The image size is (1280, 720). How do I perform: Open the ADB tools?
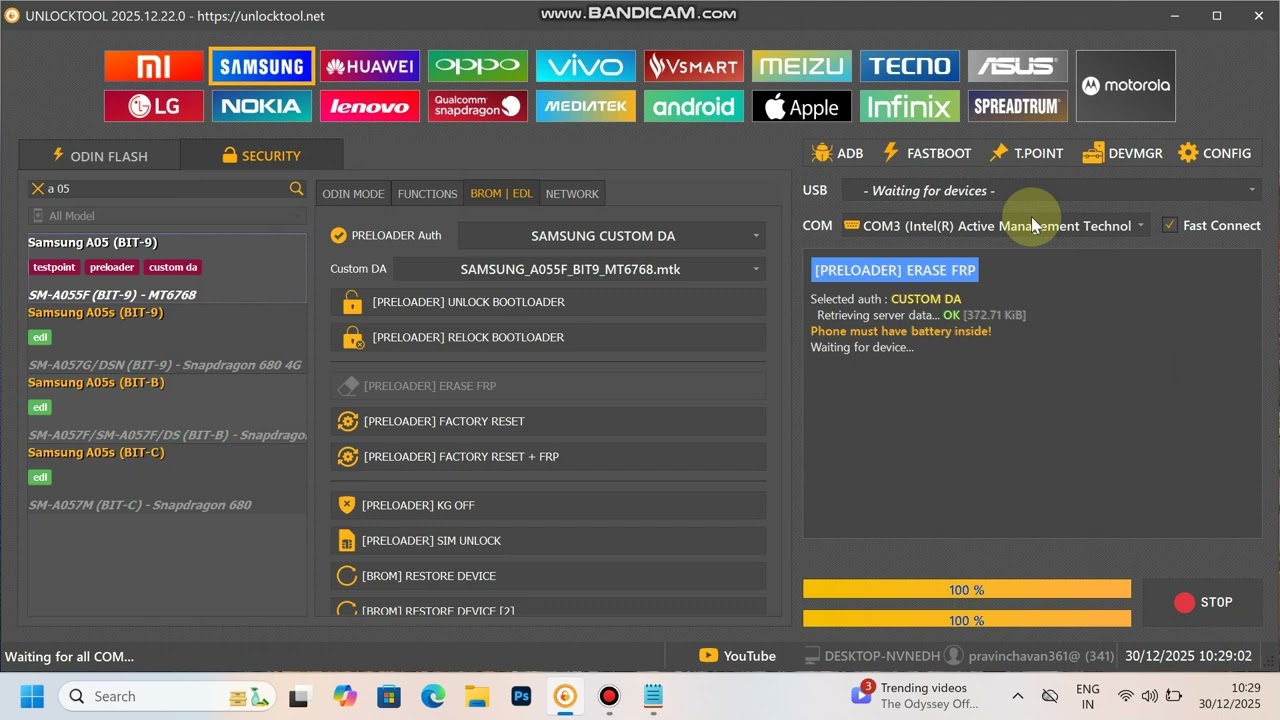[x=838, y=153]
